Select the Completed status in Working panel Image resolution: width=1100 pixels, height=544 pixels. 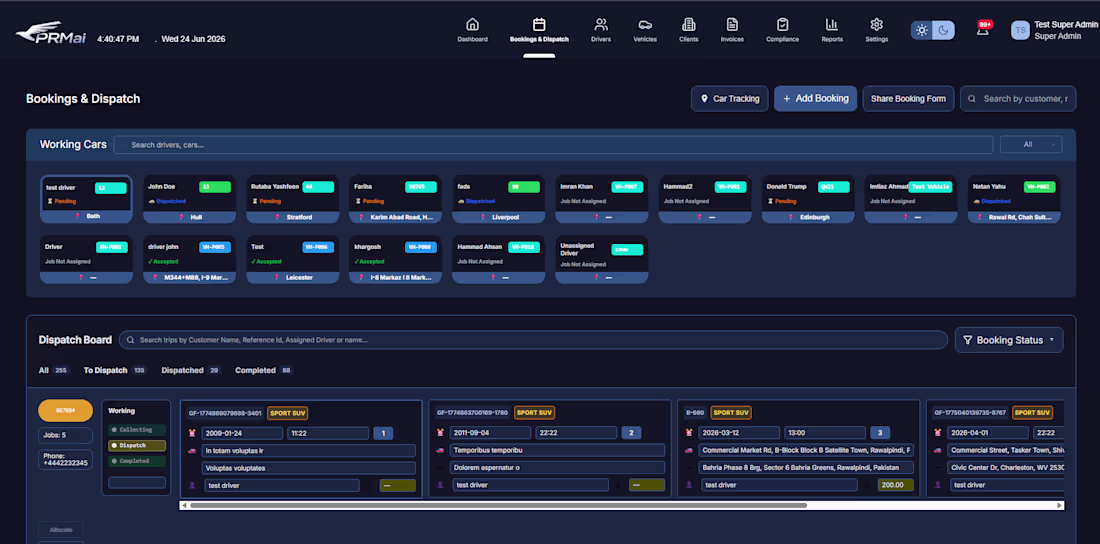pos(137,461)
